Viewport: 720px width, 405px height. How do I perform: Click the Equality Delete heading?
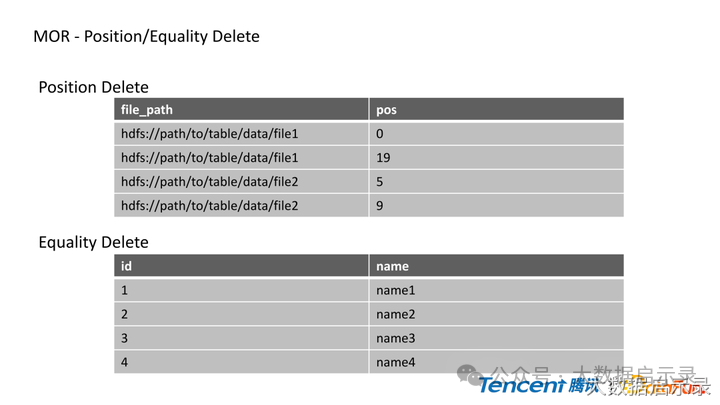tap(94, 242)
